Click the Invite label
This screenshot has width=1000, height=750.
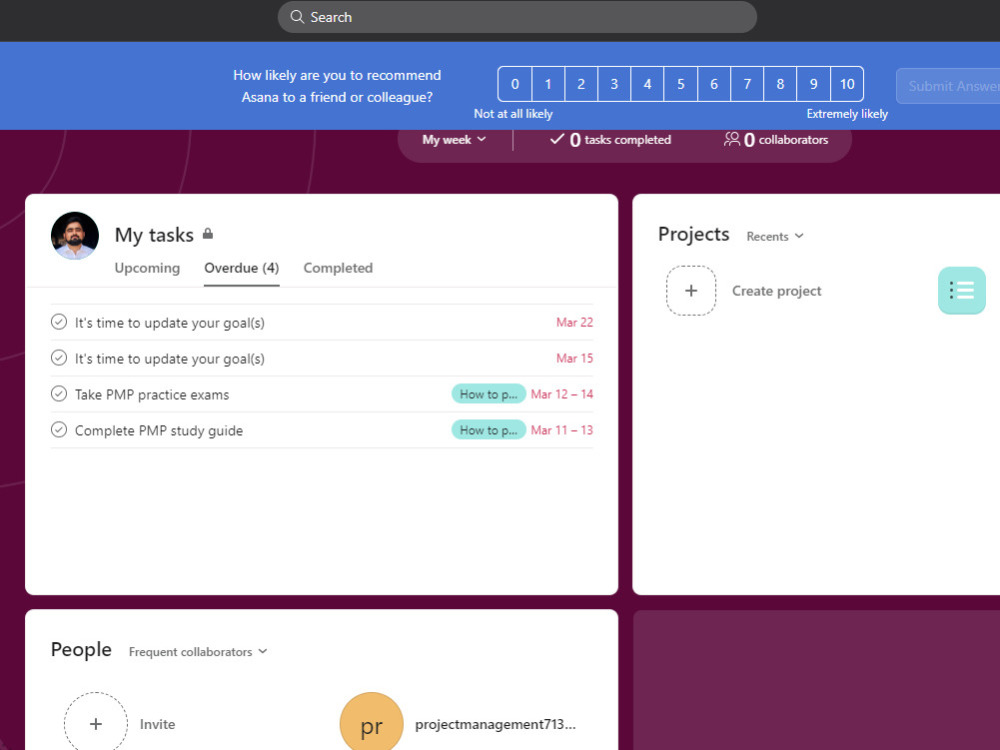[158, 724]
